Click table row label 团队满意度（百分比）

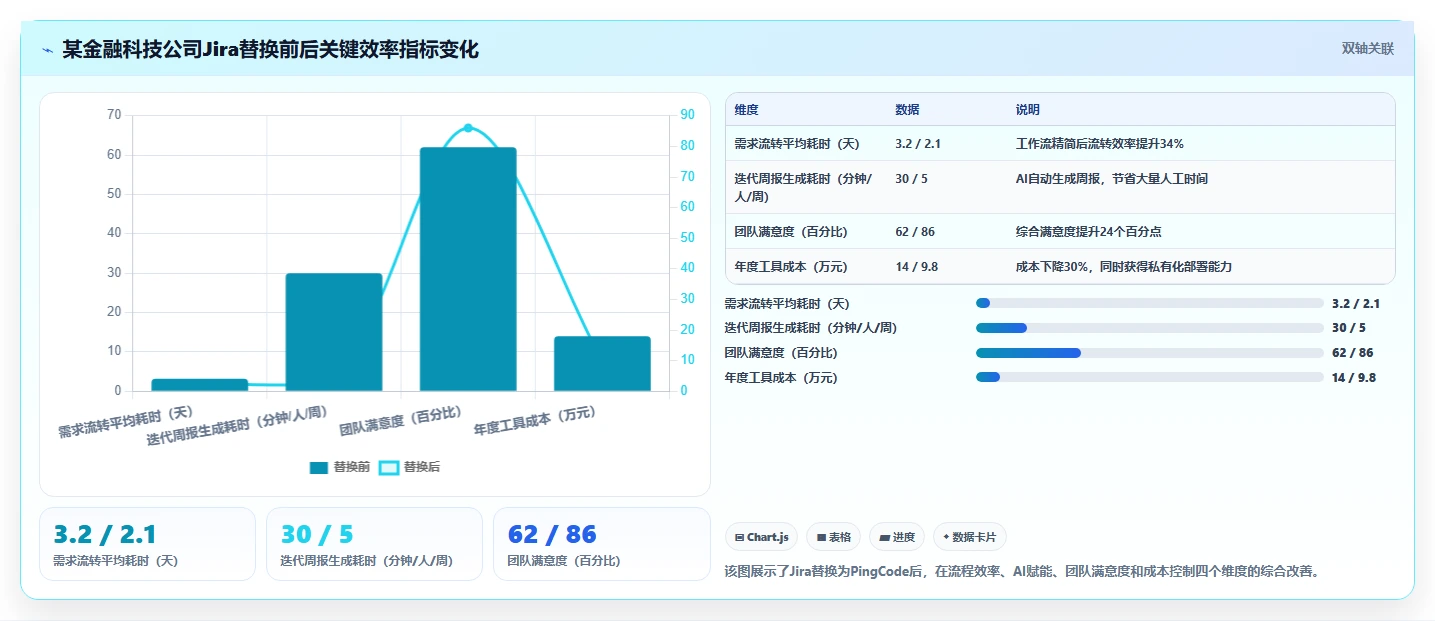[790, 232]
